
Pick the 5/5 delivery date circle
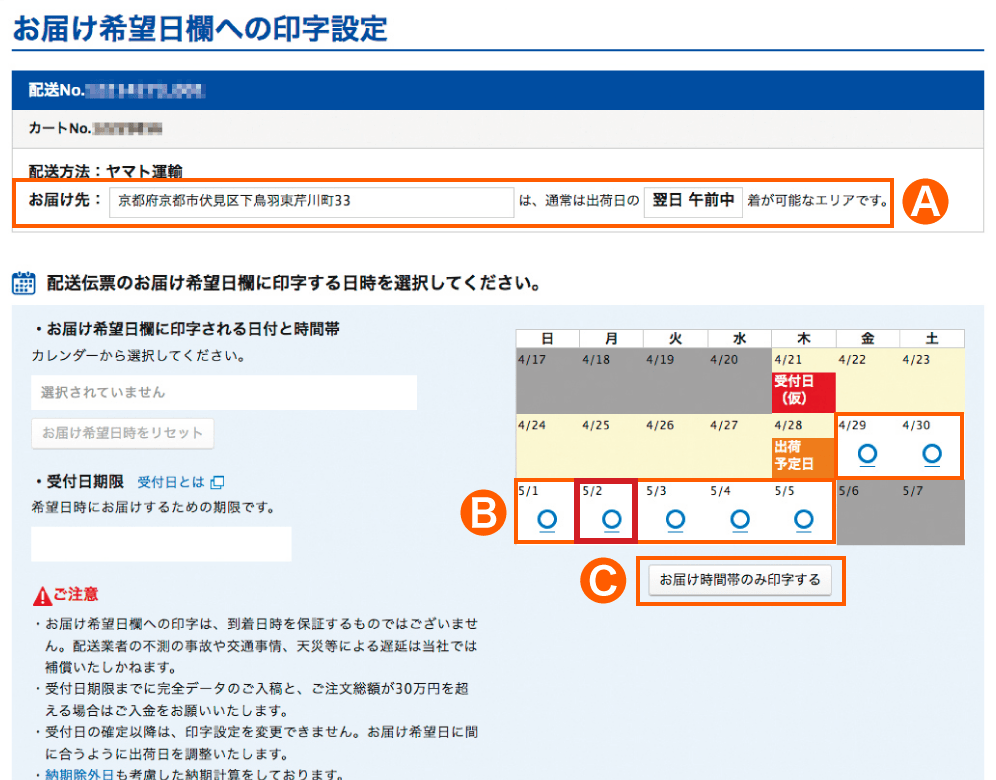804,519
